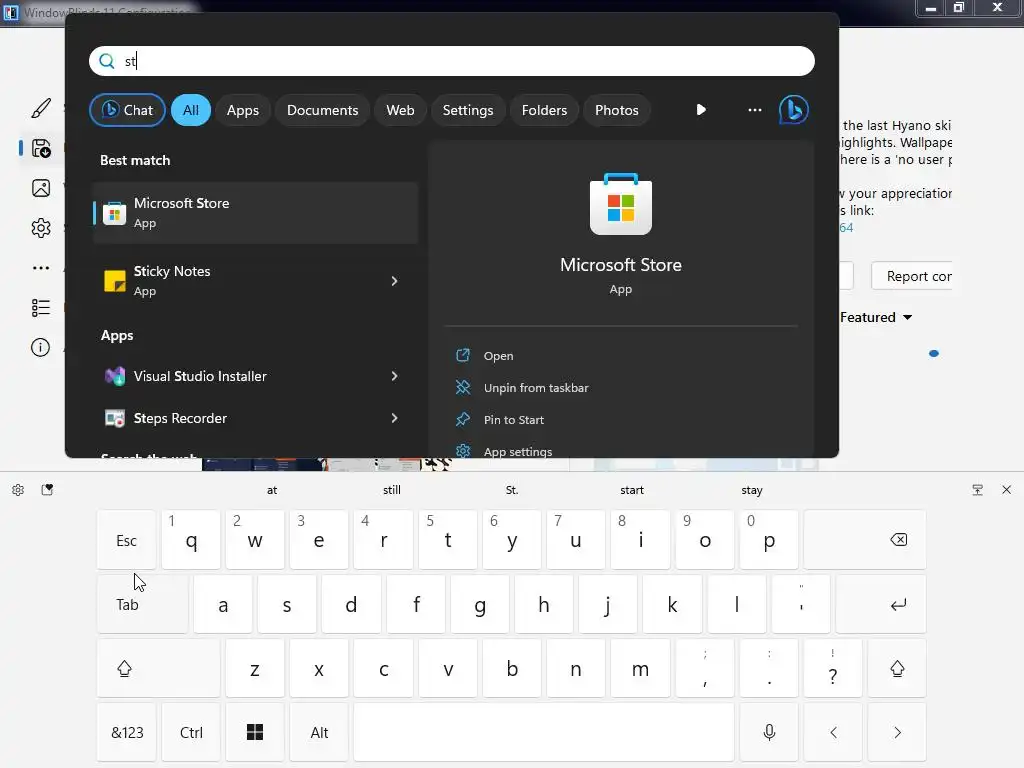Tap the left arrow key
The width and height of the screenshot is (1024, 768).
833,732
